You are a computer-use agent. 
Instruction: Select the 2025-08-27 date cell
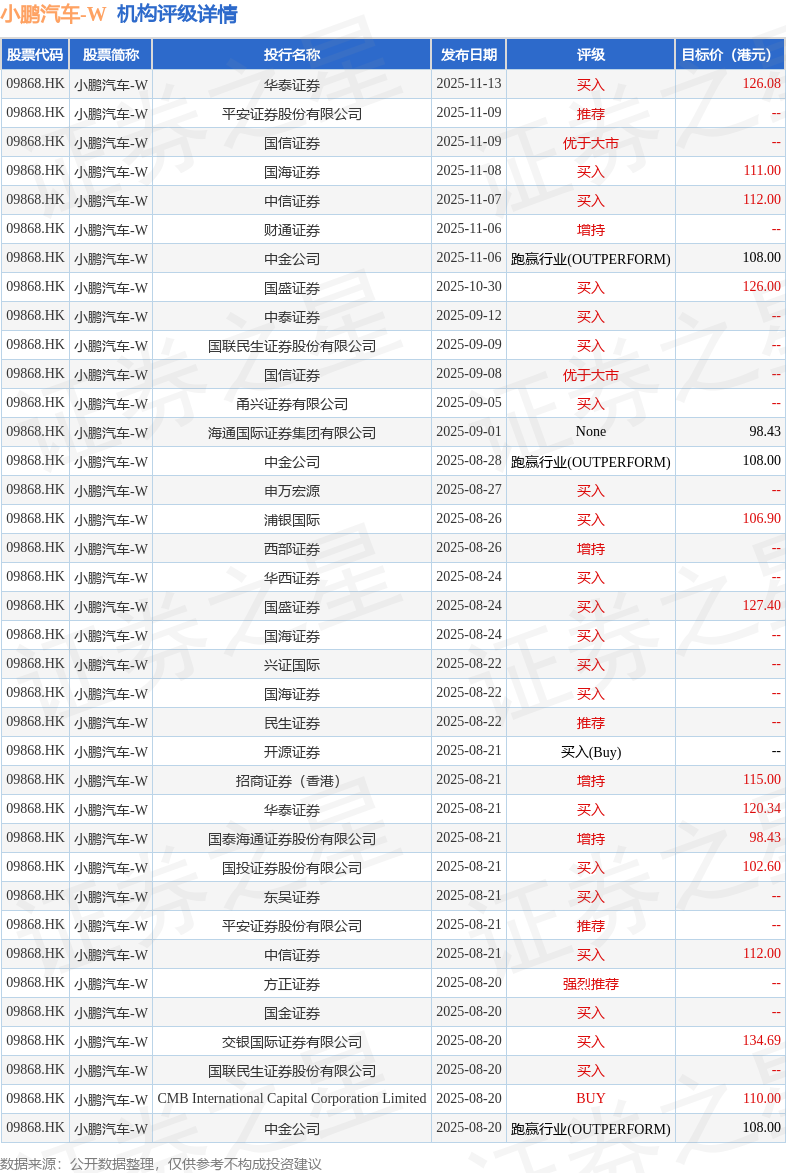click(469, 490)
